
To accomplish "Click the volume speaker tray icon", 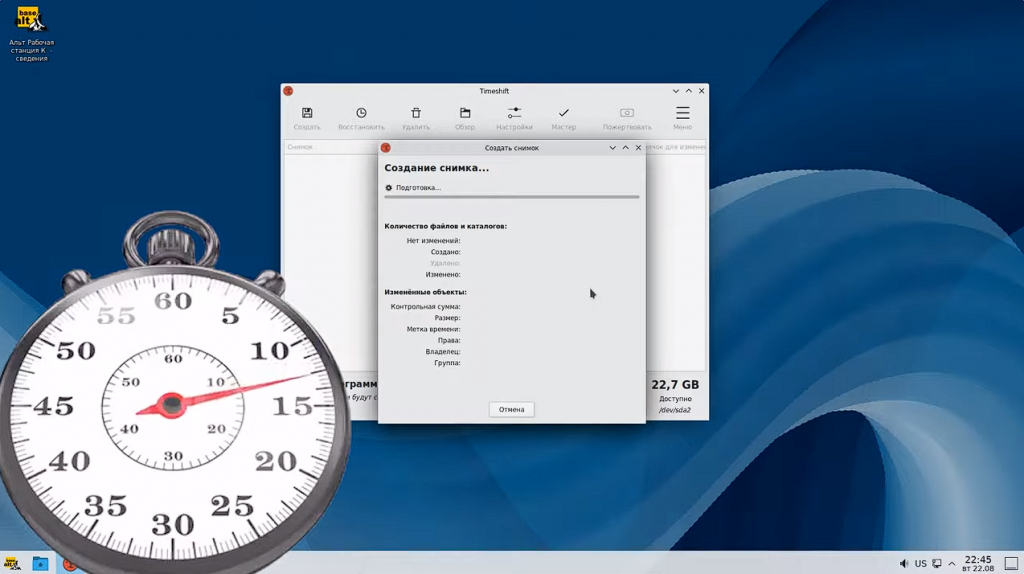I will pos(903,563).
